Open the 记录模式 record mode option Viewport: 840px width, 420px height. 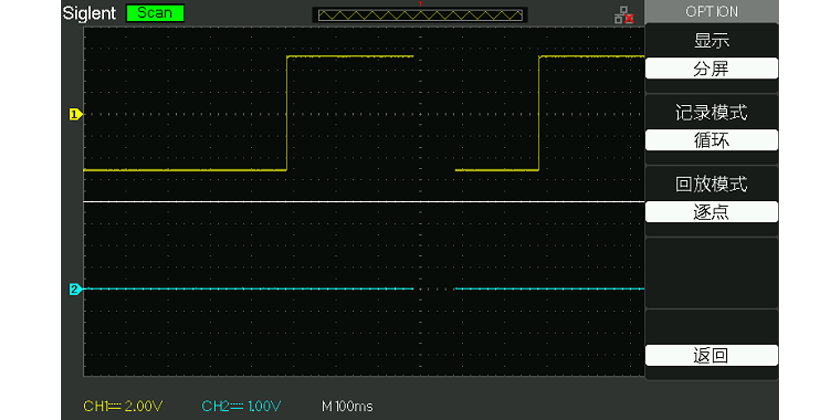pyautogui.click(x=711, y=113)
